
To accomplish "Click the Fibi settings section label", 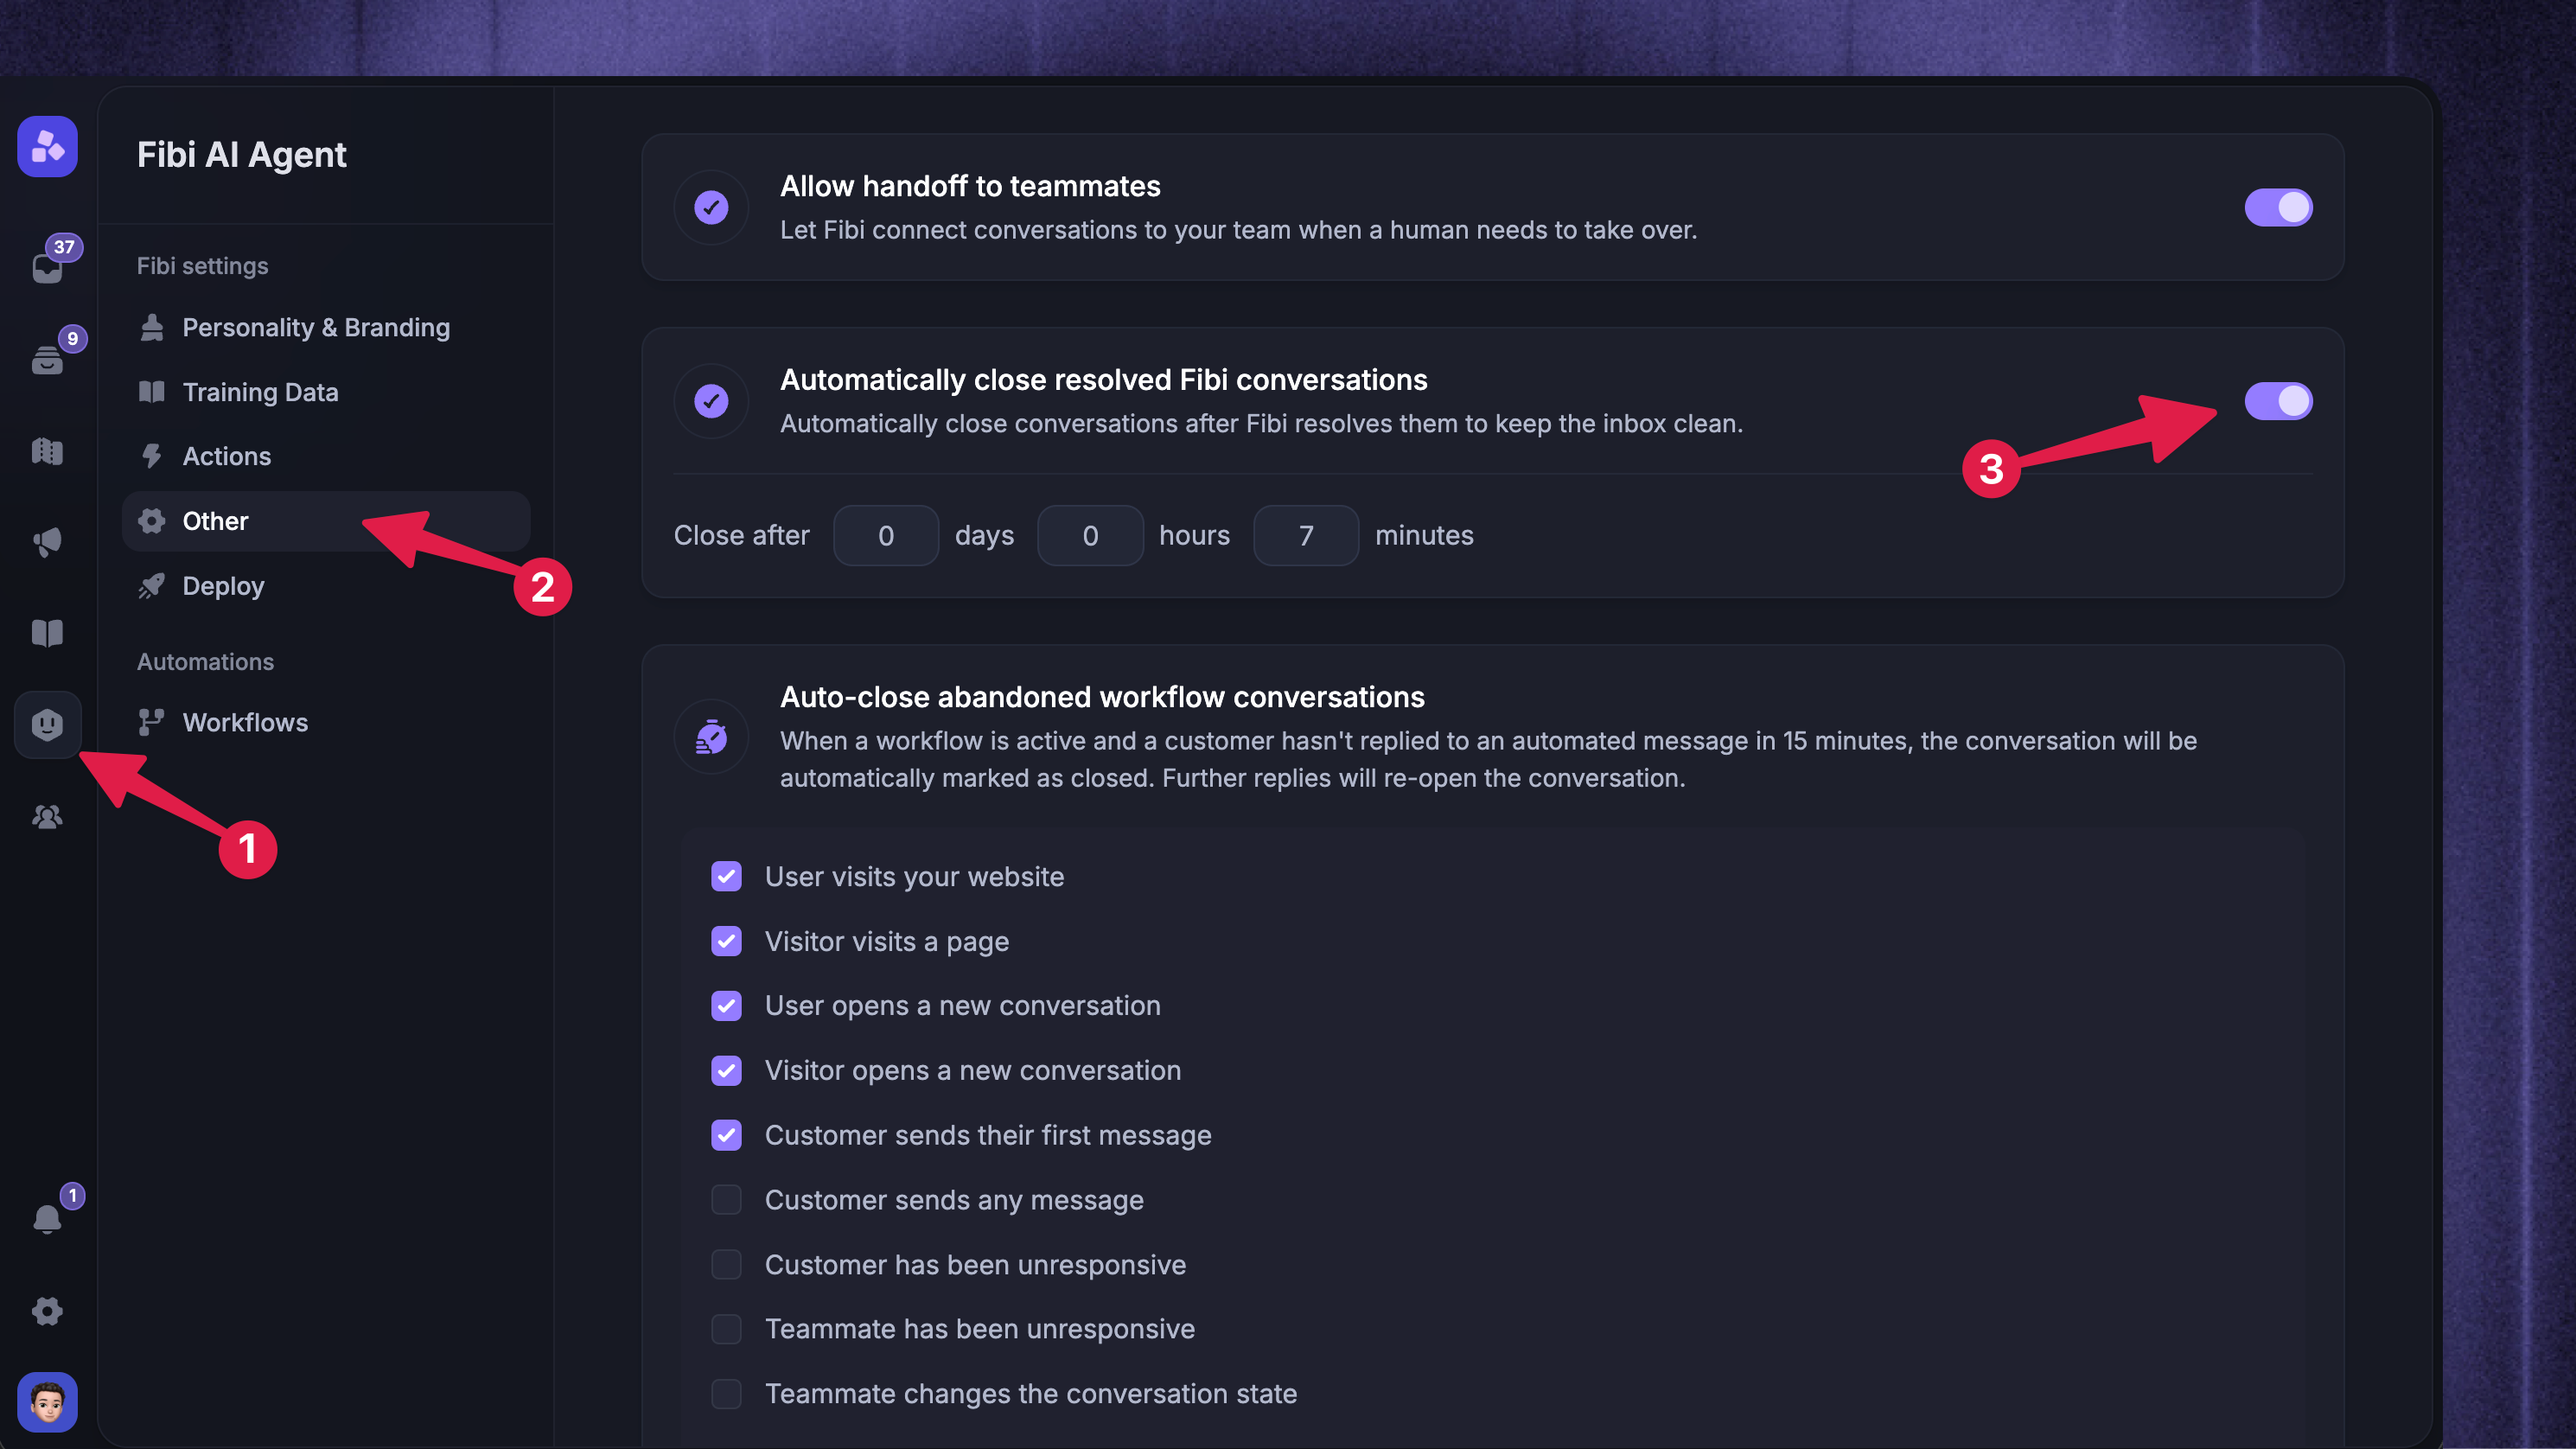I will tap(203, 266).
